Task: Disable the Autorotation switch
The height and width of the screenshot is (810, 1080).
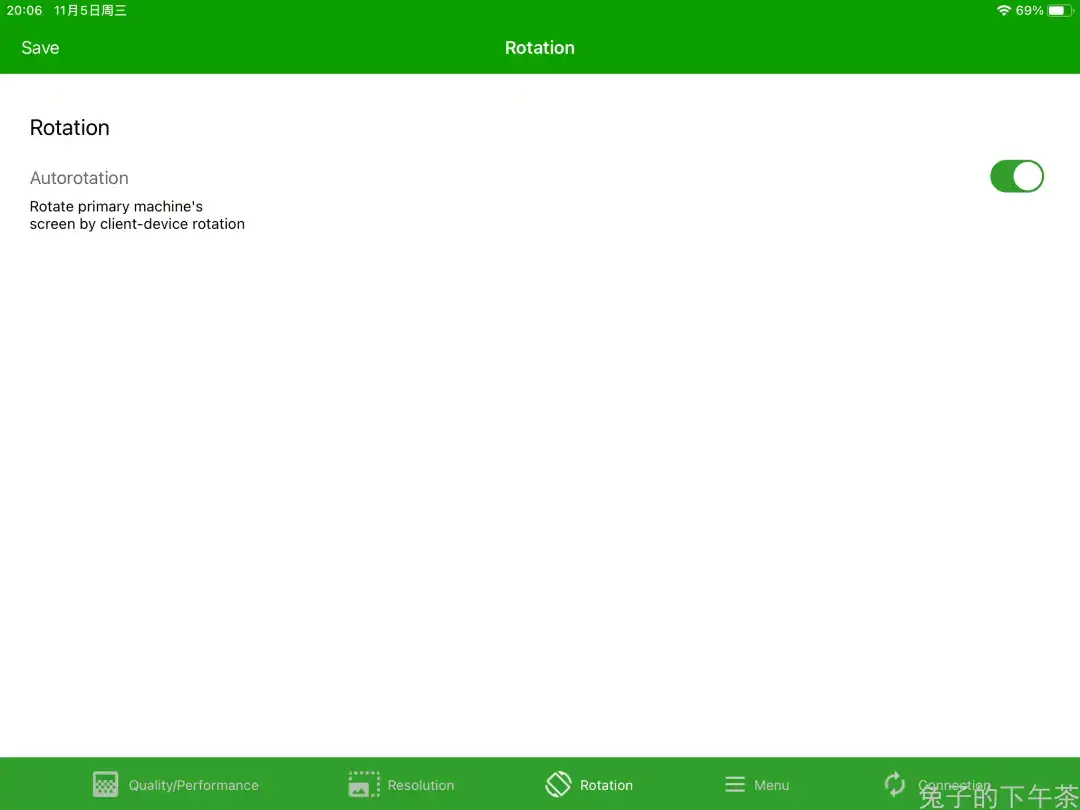Action: [x=1016, y=176]
